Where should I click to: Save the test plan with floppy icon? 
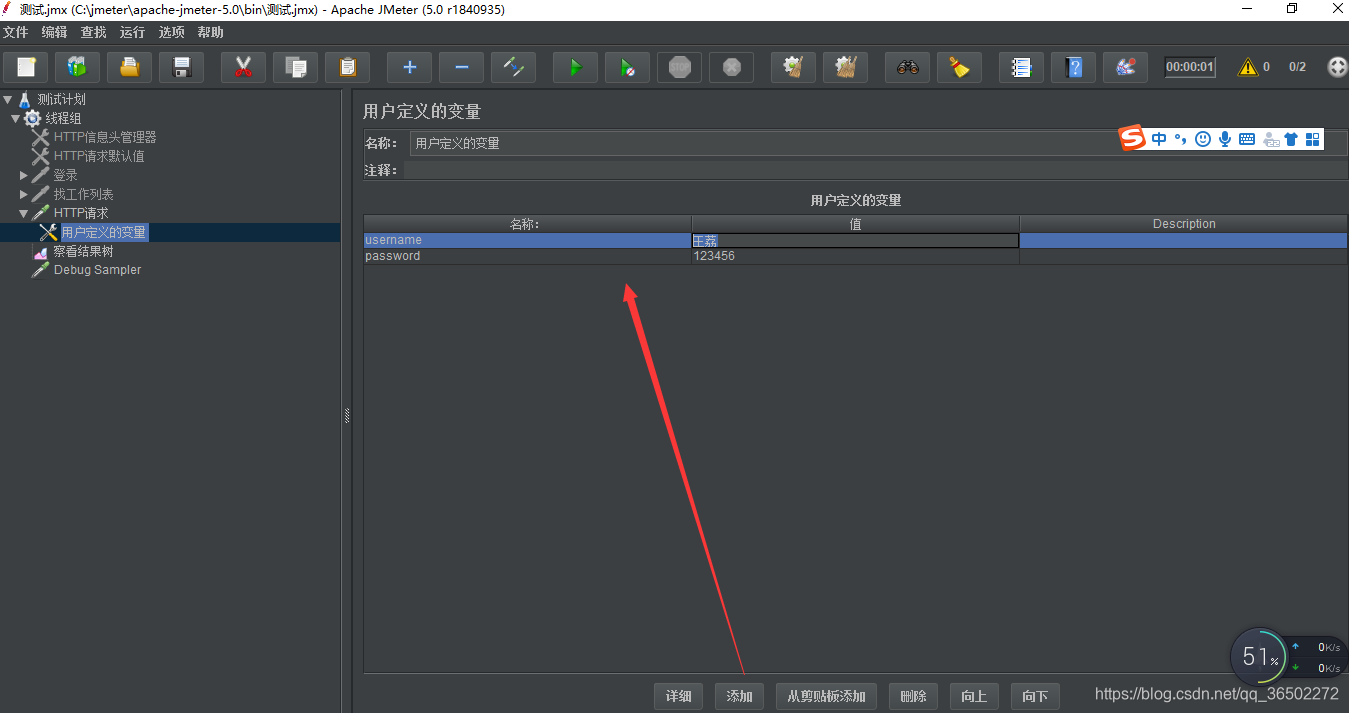pos(181,68)
